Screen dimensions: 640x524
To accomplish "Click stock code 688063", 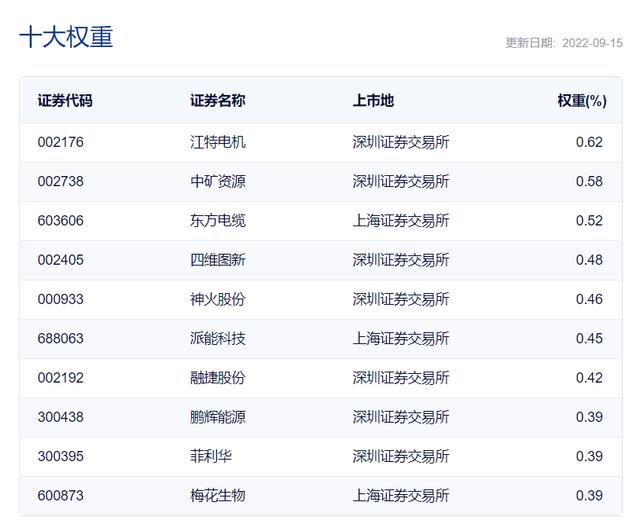I will [x=60, y=338].
